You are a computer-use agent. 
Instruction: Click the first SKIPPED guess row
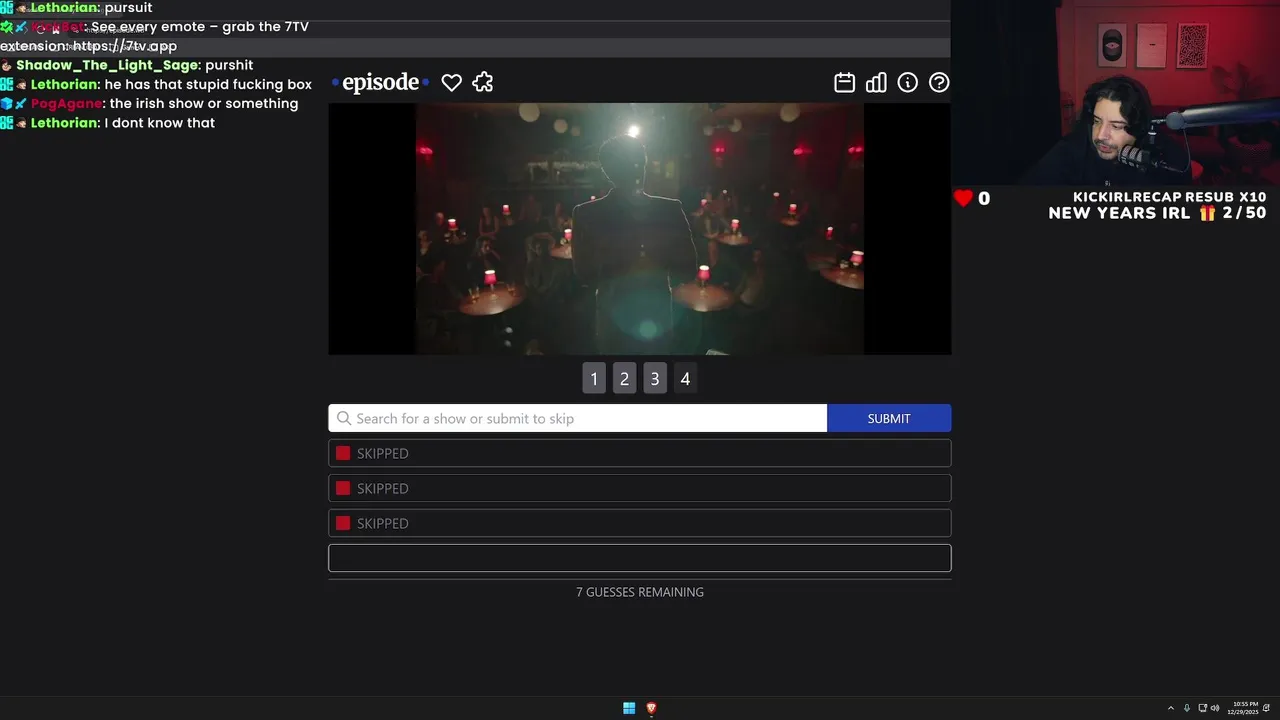[640, 453]
